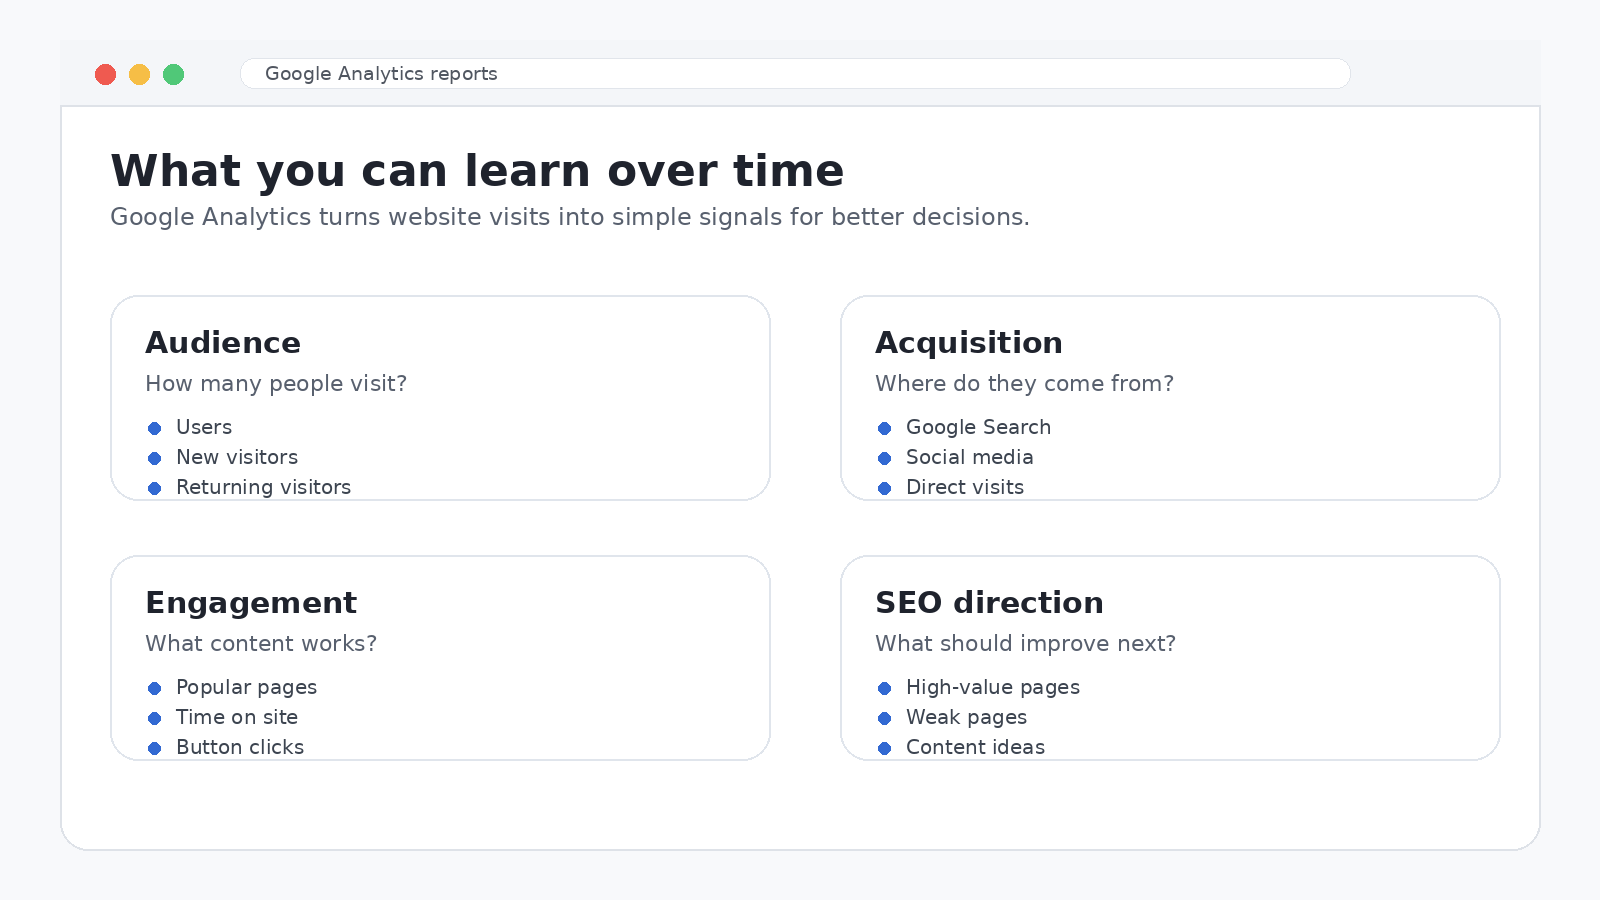This screenshot has width=1600, height=900.
Task: Click the heading What you can learn over time
Action: 477,171
